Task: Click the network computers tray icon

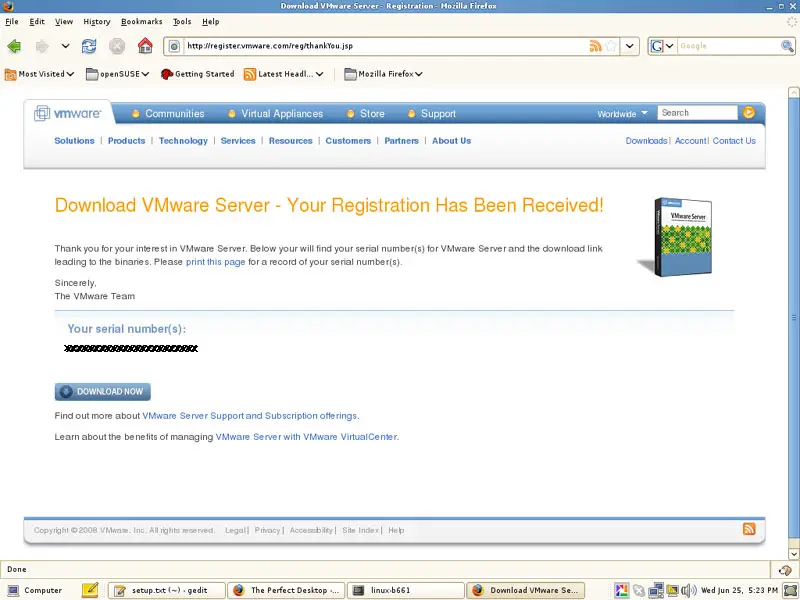Action: tap(656, 590)
